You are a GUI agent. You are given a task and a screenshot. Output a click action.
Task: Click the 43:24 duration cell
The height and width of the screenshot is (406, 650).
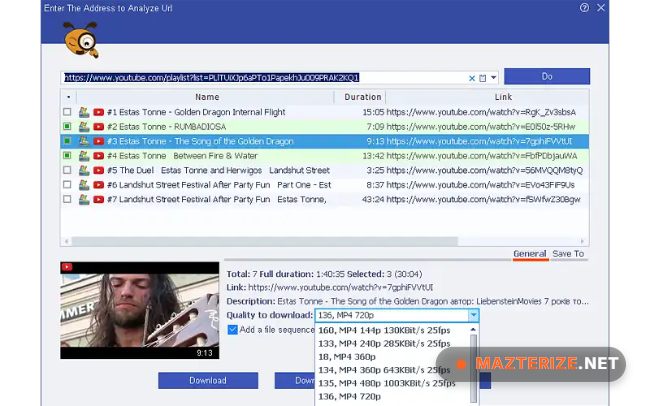pyautogui.click(x=373, y=199)
